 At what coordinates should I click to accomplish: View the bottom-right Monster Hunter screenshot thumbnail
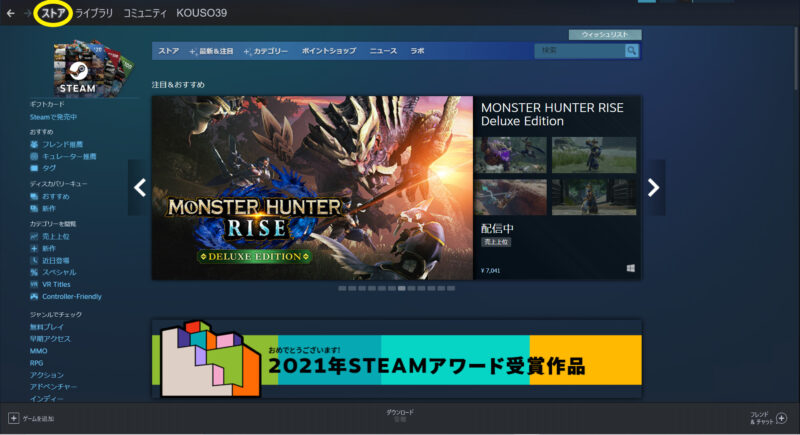[594, 197]
